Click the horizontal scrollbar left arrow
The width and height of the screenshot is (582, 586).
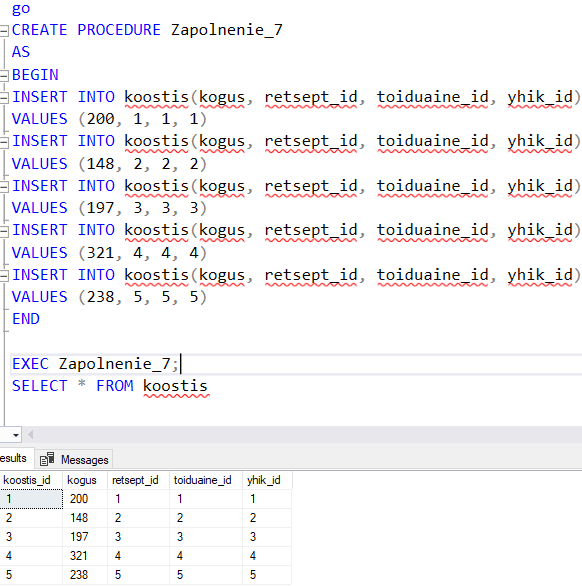click(31, 435)
